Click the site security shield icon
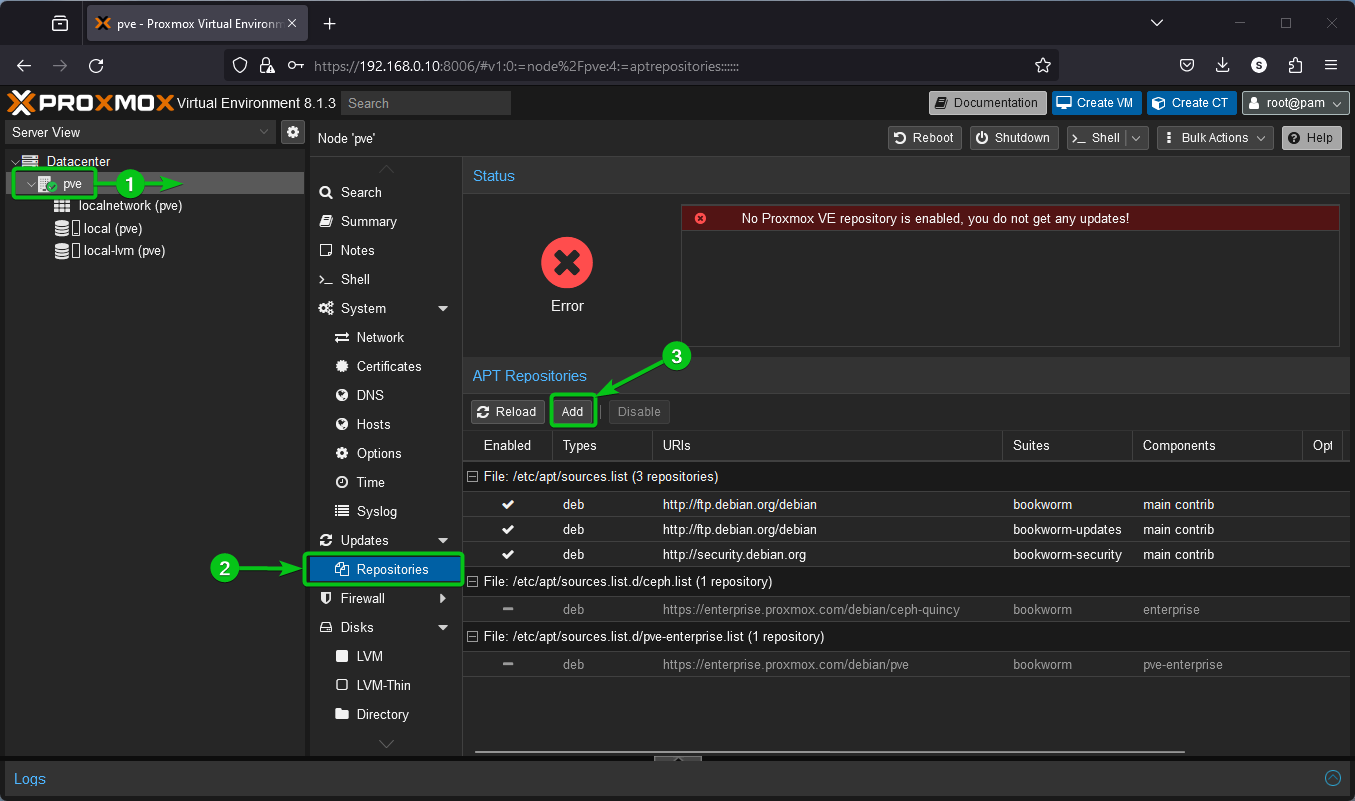The height and width of the screenshot is (801, 1355). [240, 66]
